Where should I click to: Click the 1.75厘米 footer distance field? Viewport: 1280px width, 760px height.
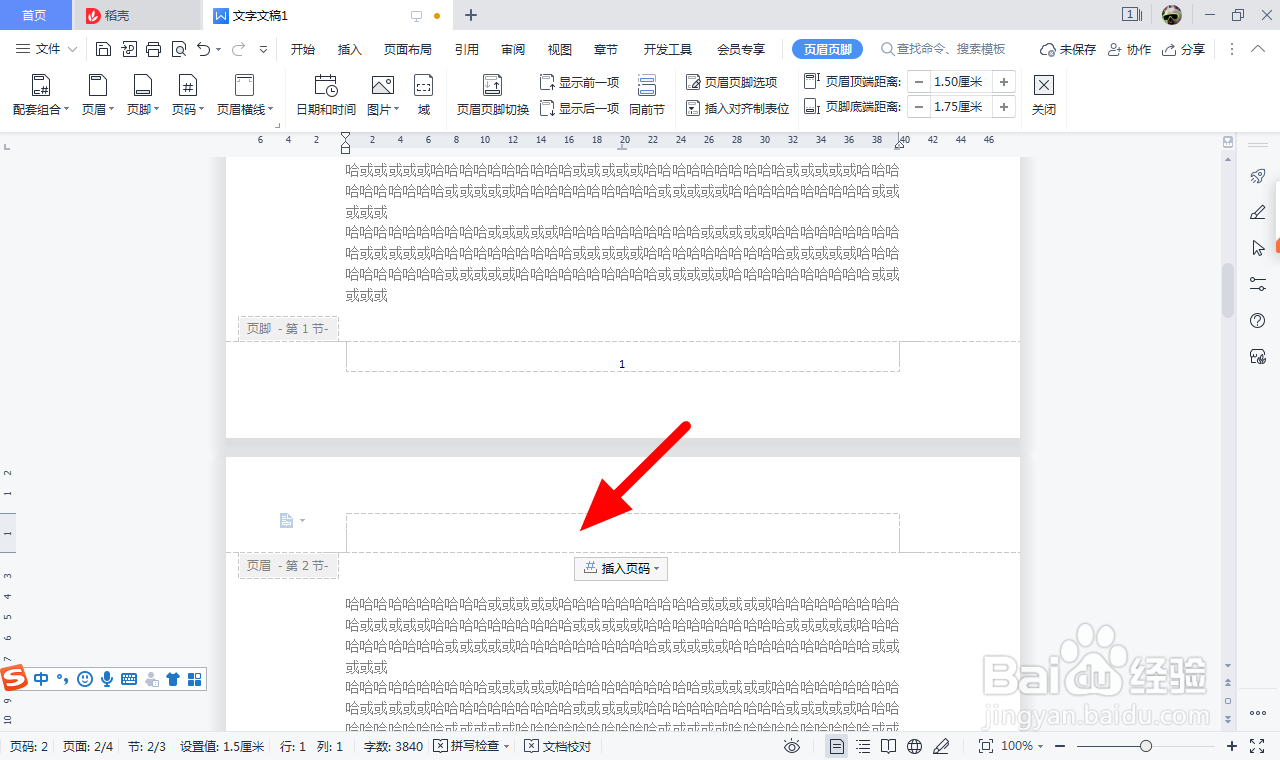pos(961,107)
